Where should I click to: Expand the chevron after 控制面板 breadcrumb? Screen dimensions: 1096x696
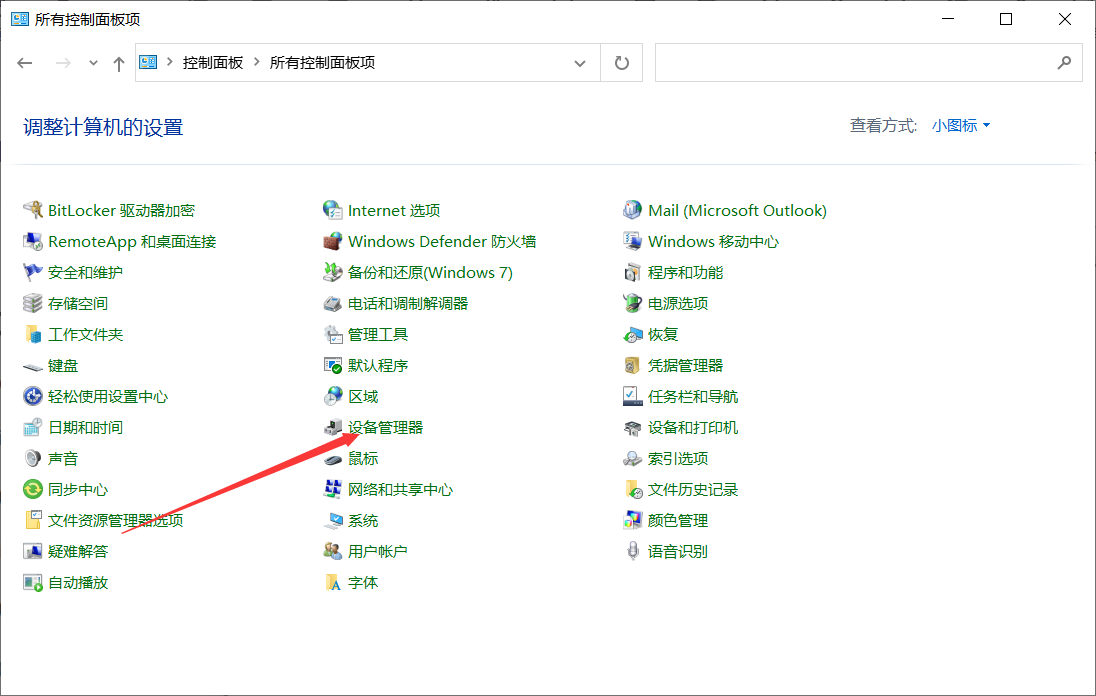[257, 62]
